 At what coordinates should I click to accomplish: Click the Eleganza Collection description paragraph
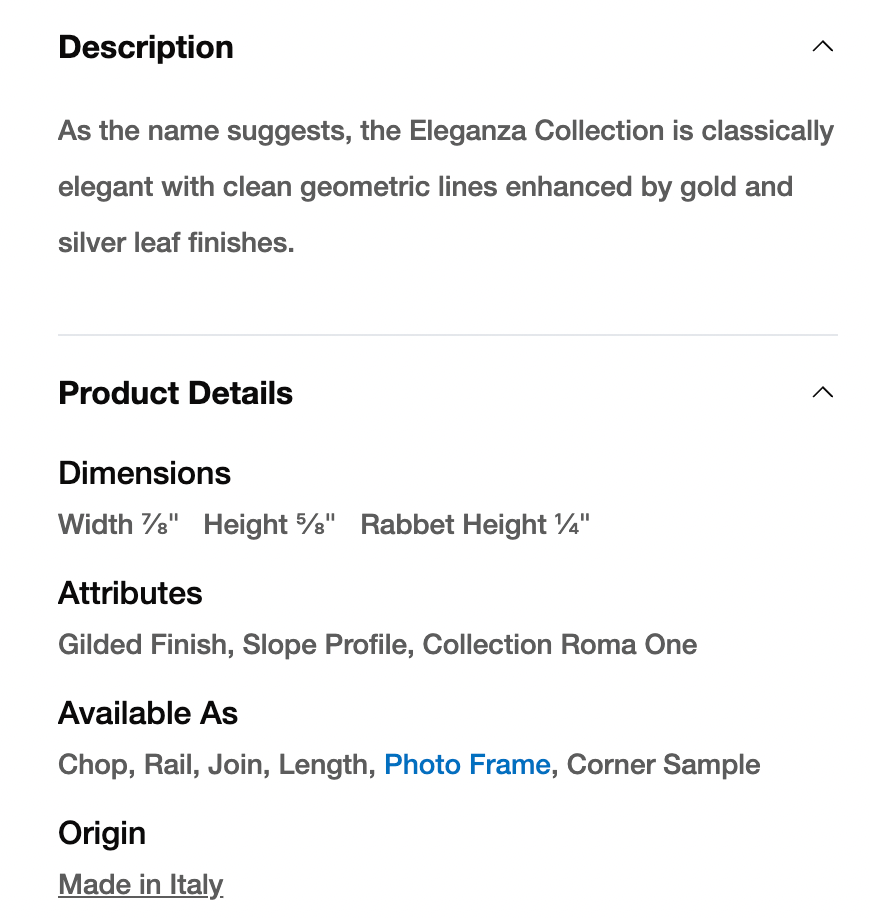[445, 187]
